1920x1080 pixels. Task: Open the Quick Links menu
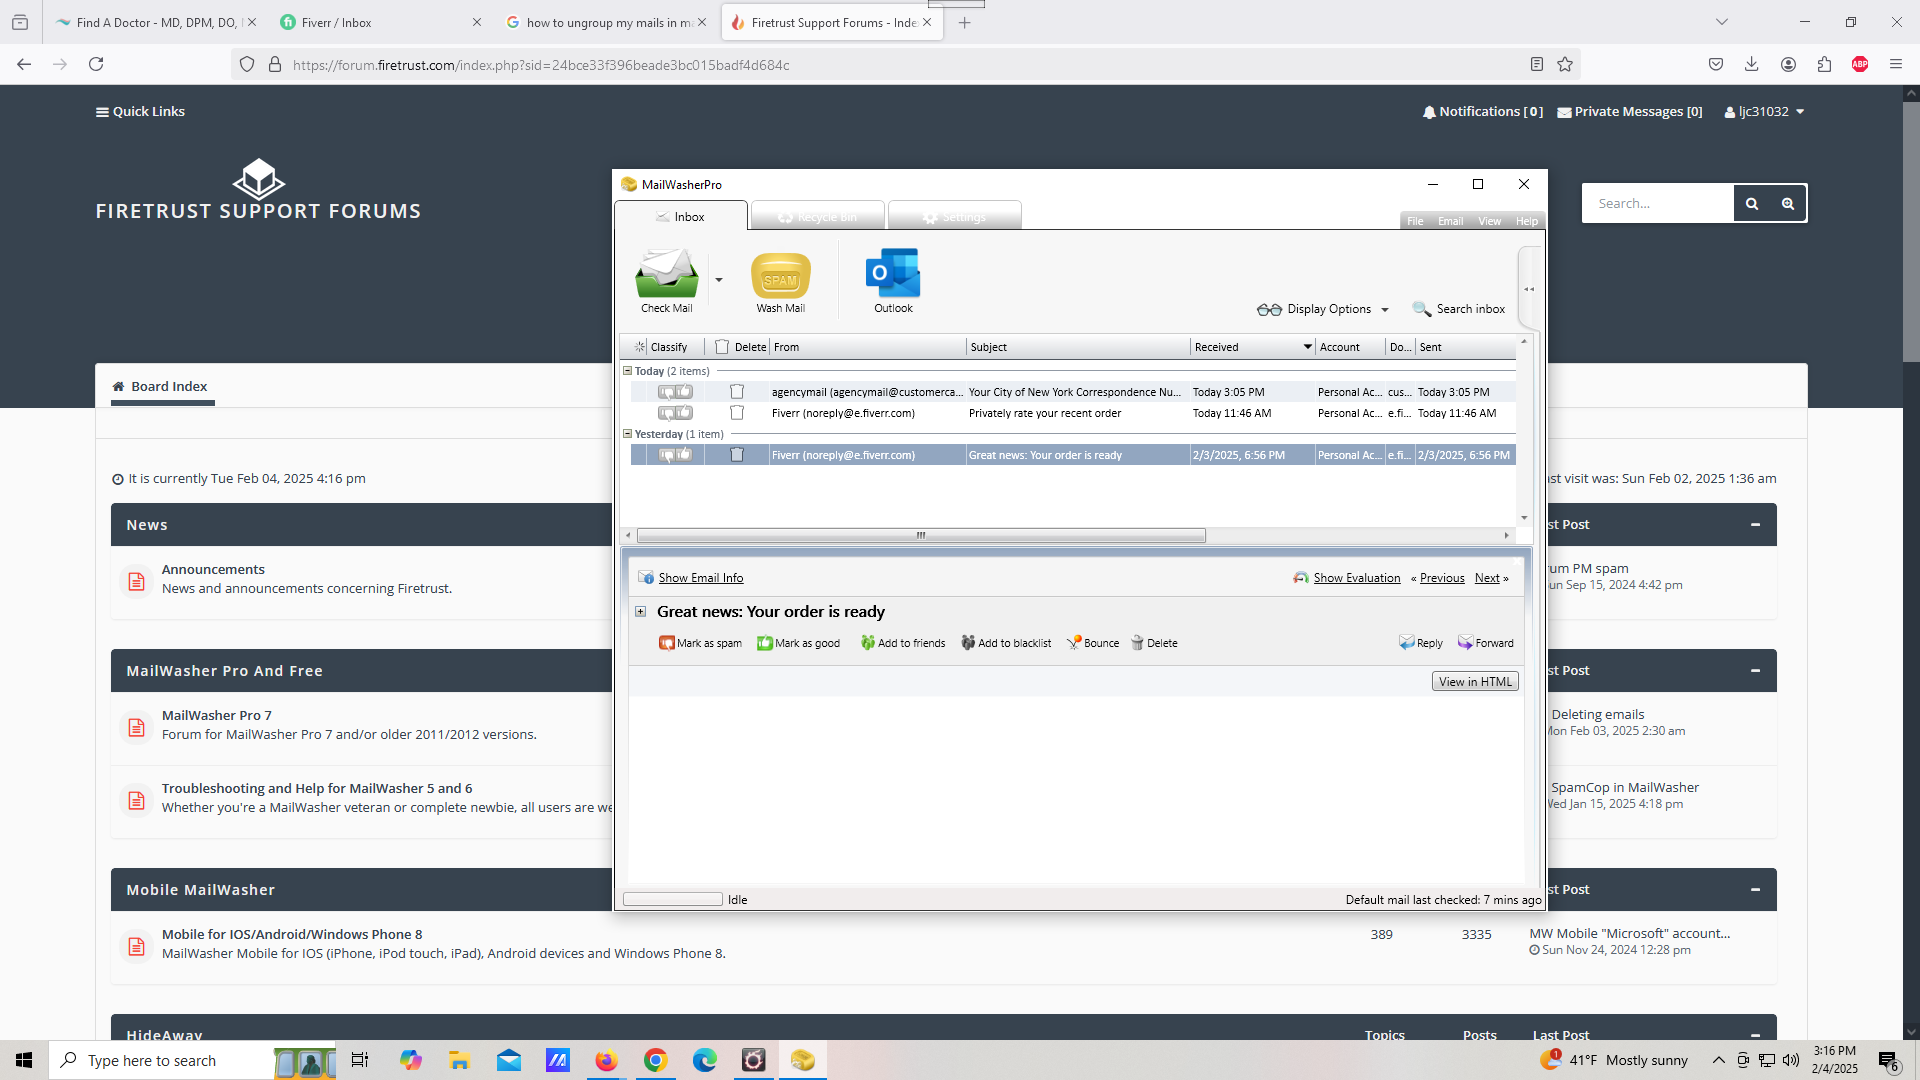(x=140, y=111)
